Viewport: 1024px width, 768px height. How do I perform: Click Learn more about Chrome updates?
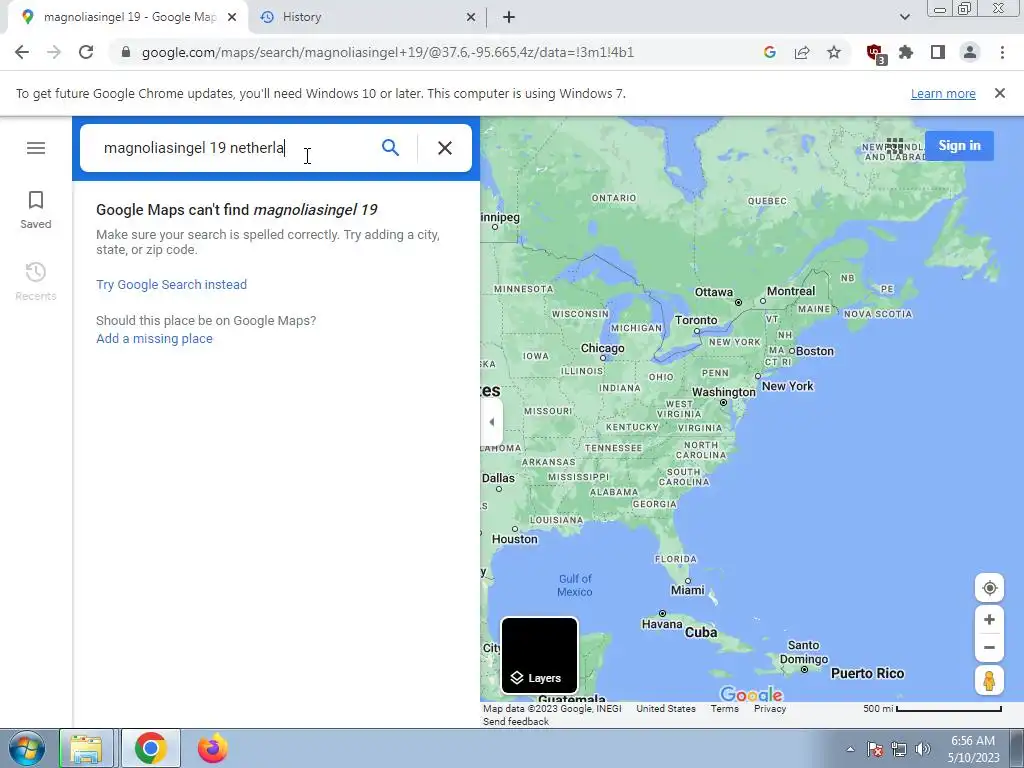(x=943, y=93)
